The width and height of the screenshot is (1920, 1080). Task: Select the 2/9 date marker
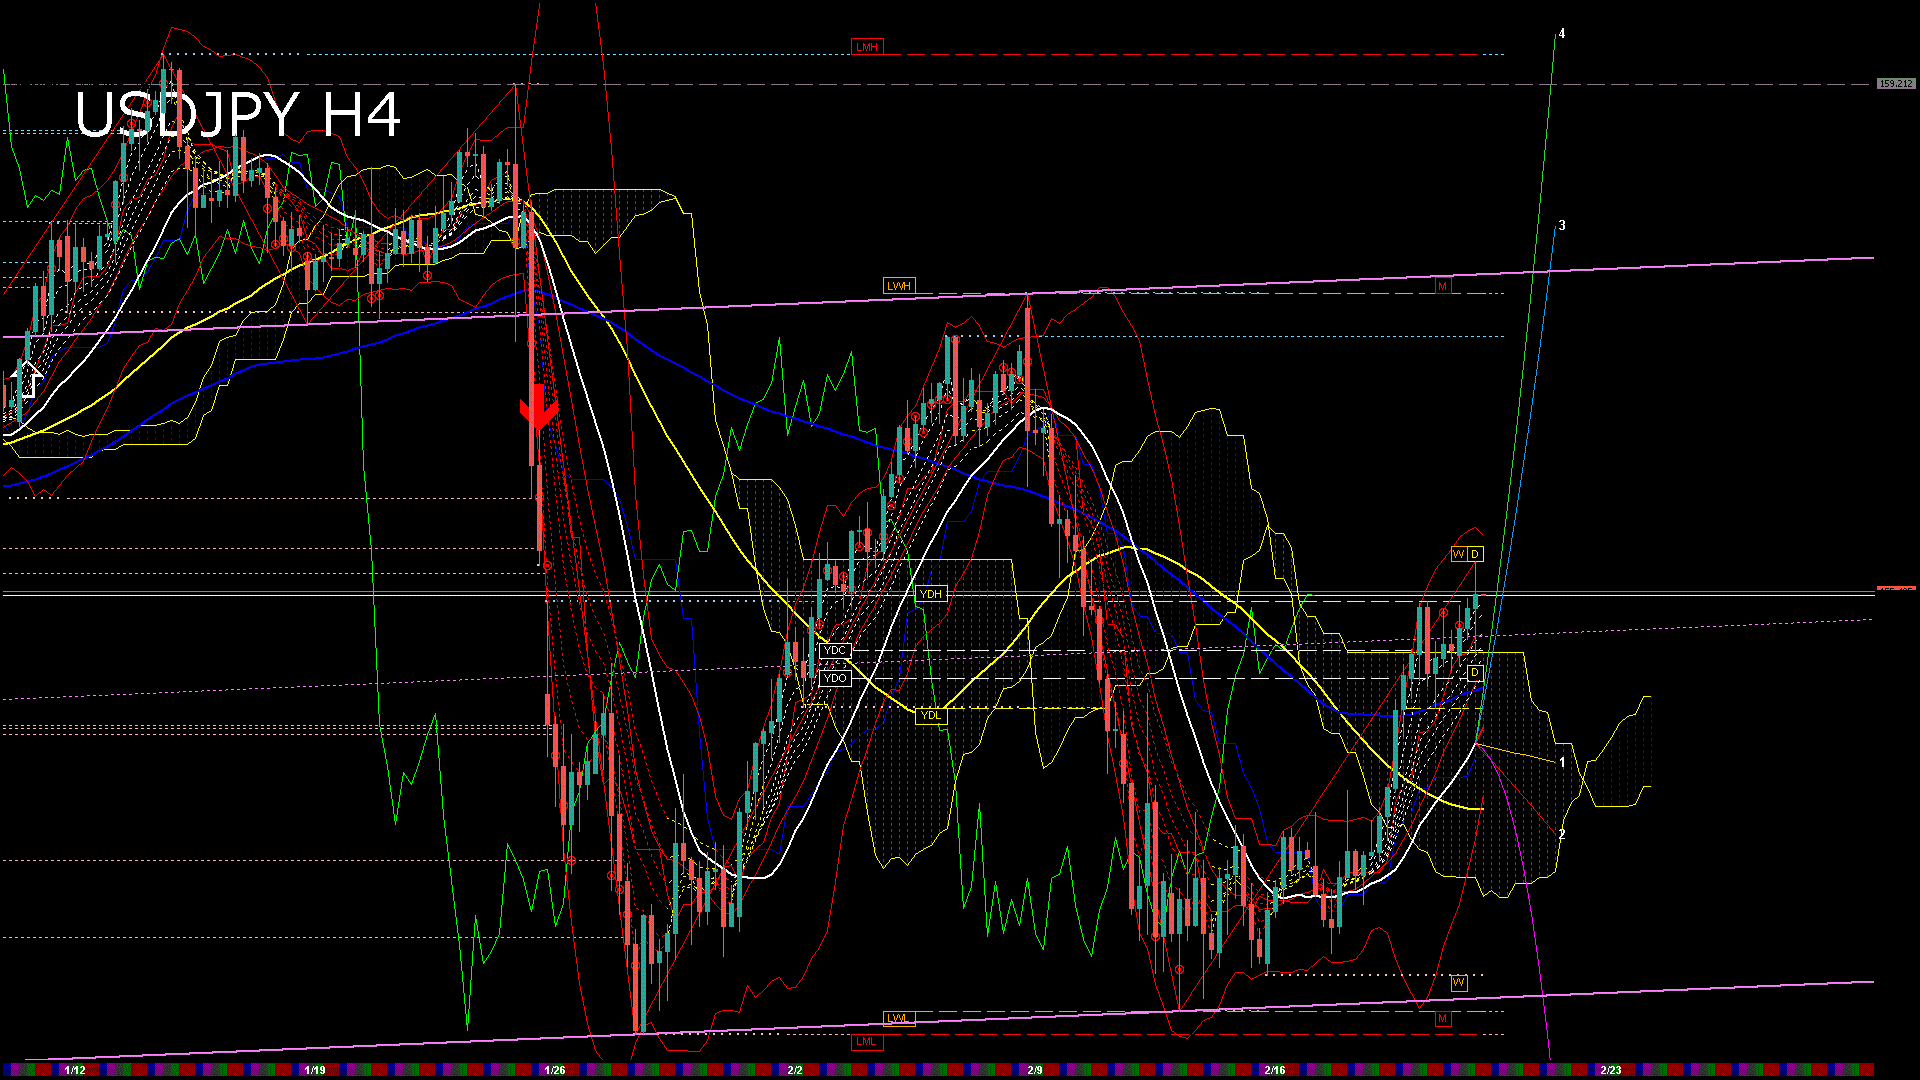(1035, 1070)
